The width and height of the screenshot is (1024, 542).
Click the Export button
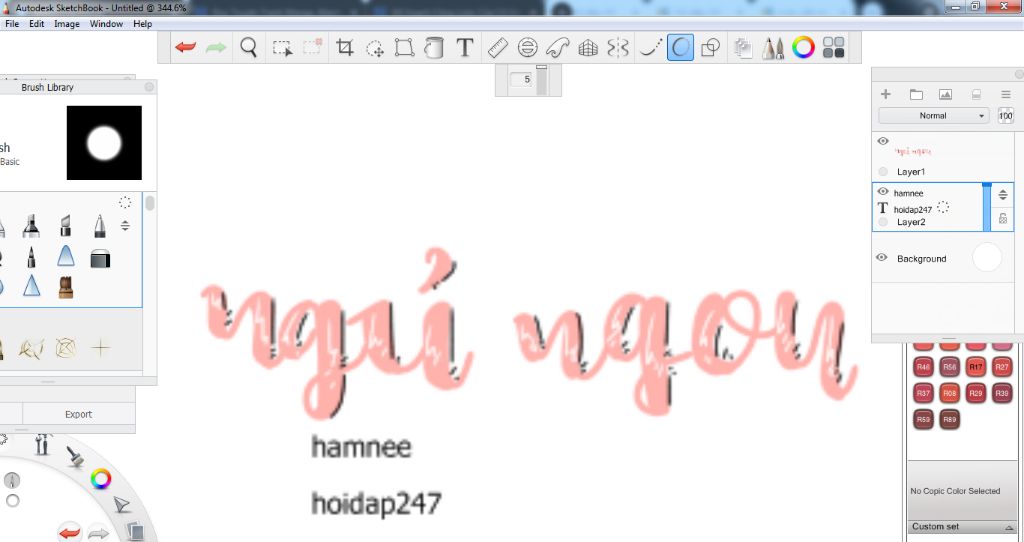(78, 414)
